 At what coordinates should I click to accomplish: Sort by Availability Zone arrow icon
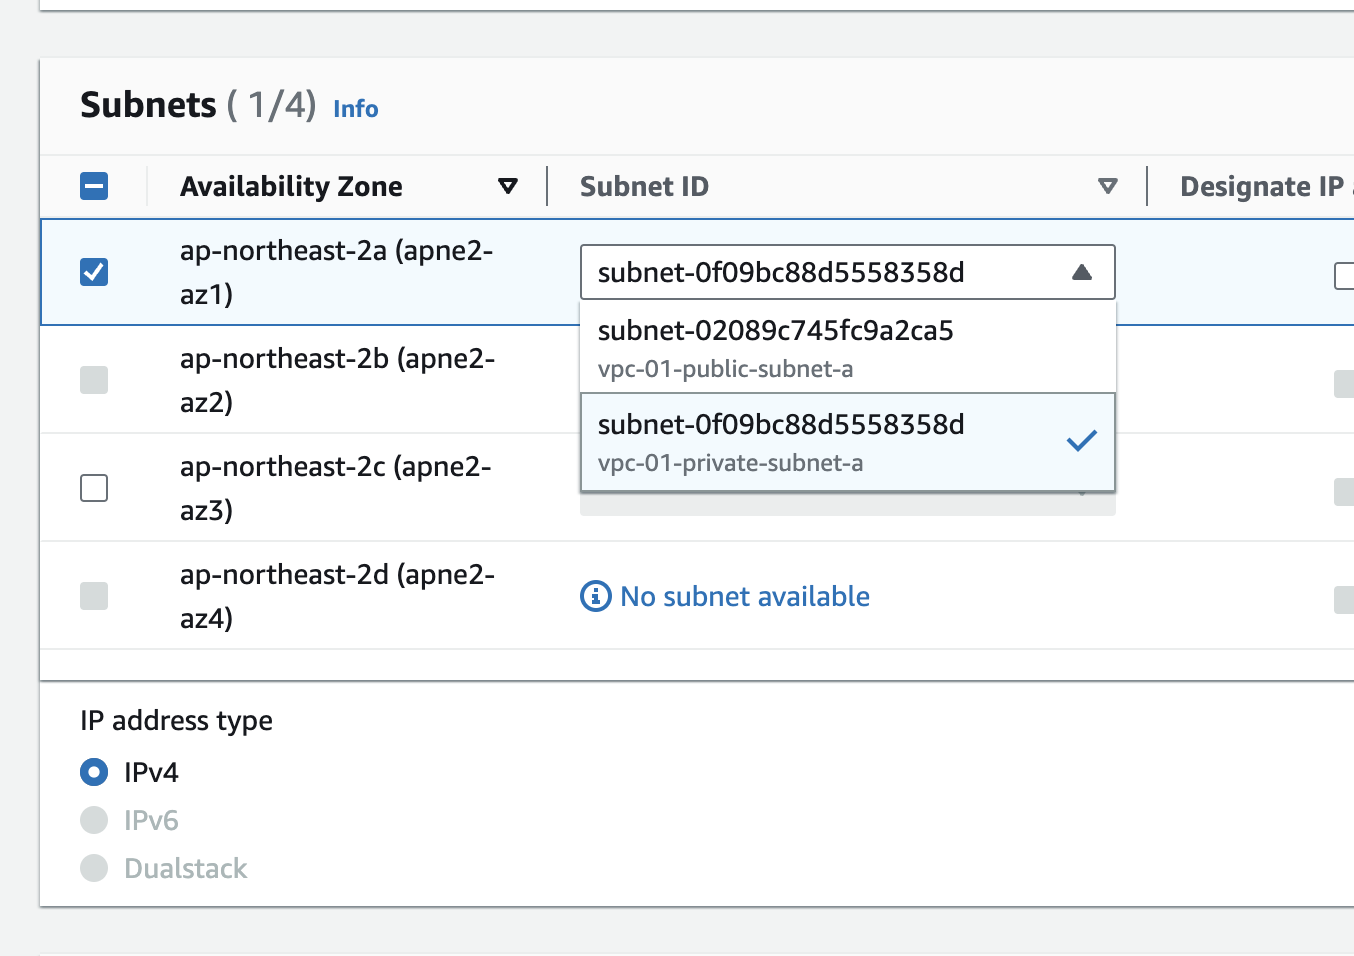508,186
